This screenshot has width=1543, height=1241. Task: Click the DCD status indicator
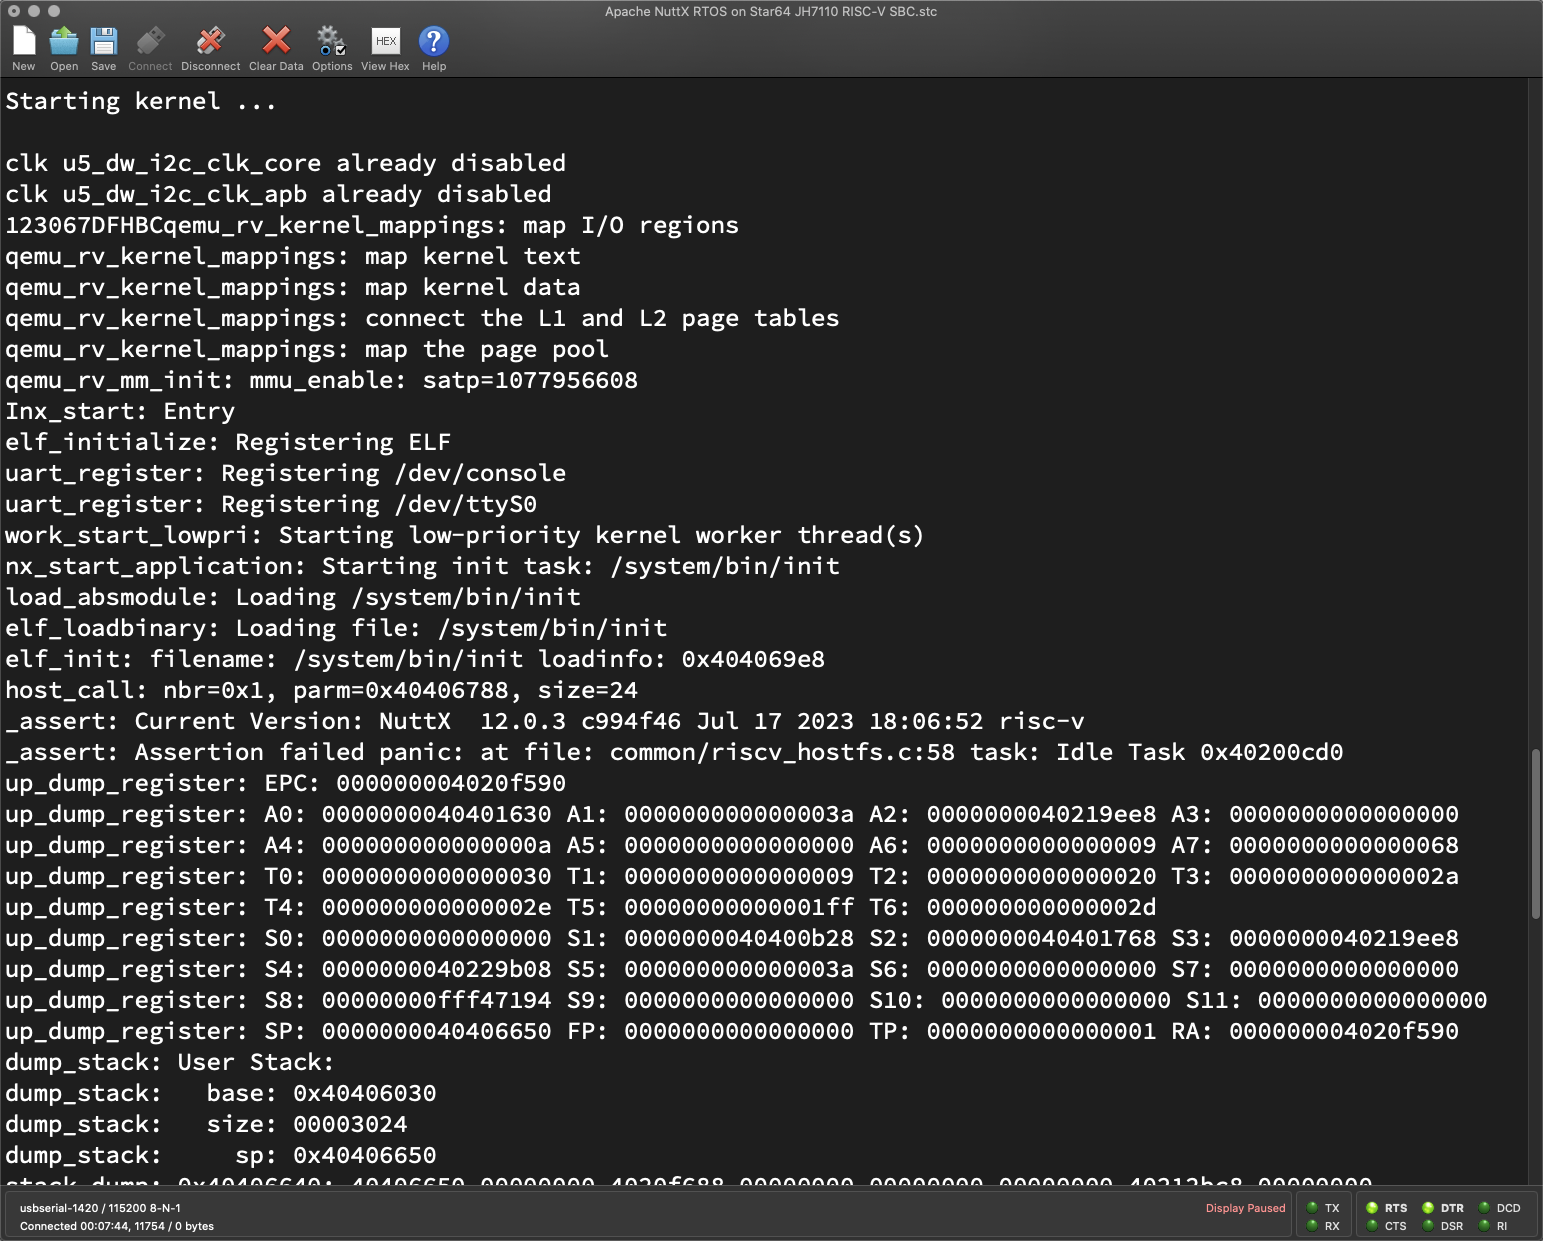pyautogui.click(x=1484, y=1208)
